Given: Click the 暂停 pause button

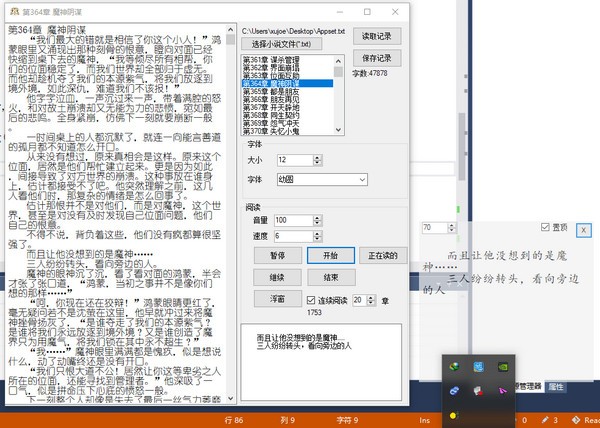Looking at the screenshot, I should (x=277, y=255).
